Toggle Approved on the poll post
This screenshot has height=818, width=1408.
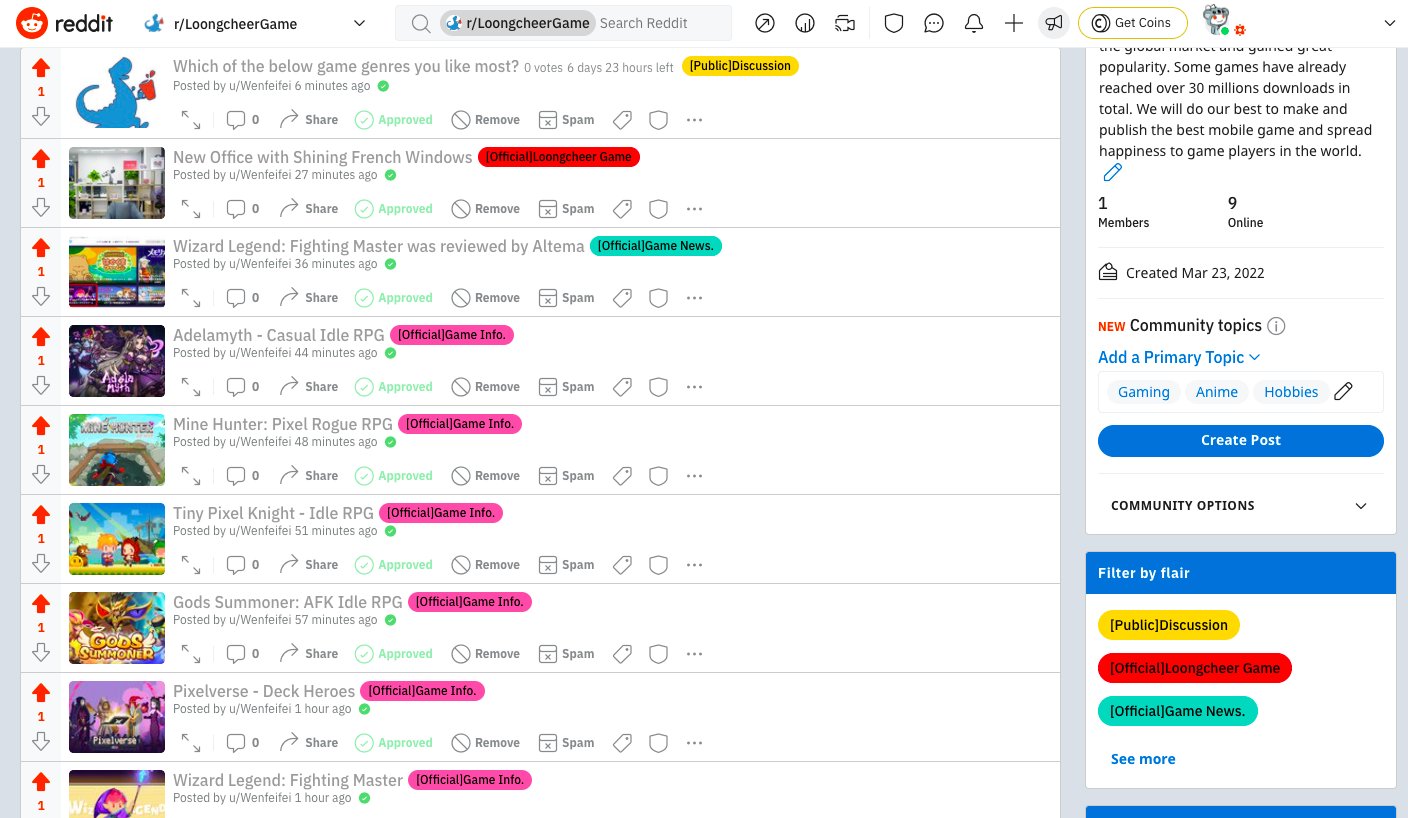click(394, 120)
